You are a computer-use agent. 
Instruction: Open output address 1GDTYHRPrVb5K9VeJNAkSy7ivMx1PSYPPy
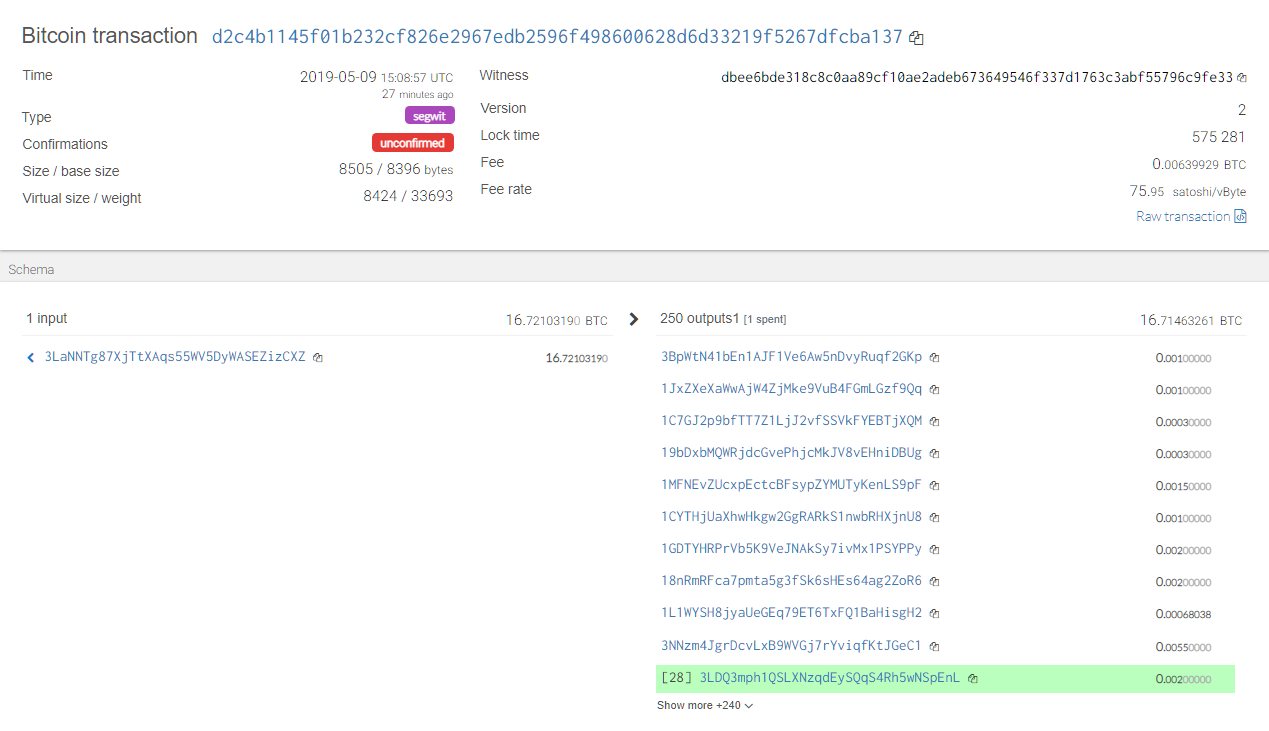click(x=791, y=549)
